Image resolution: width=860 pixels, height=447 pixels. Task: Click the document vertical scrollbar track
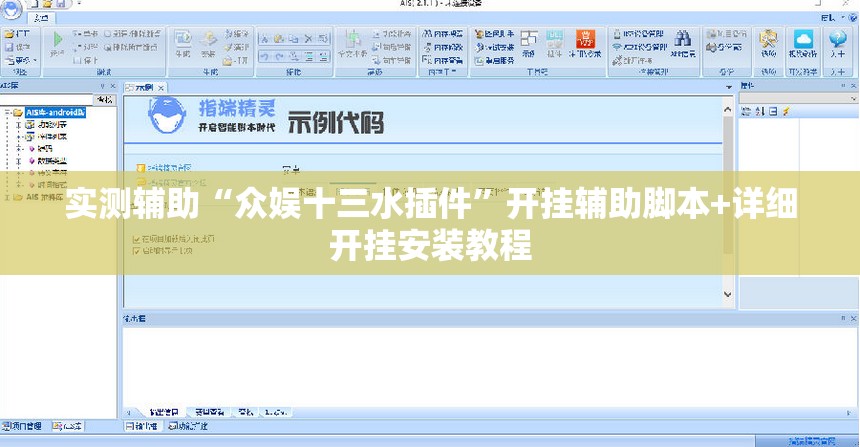[728, 201]
